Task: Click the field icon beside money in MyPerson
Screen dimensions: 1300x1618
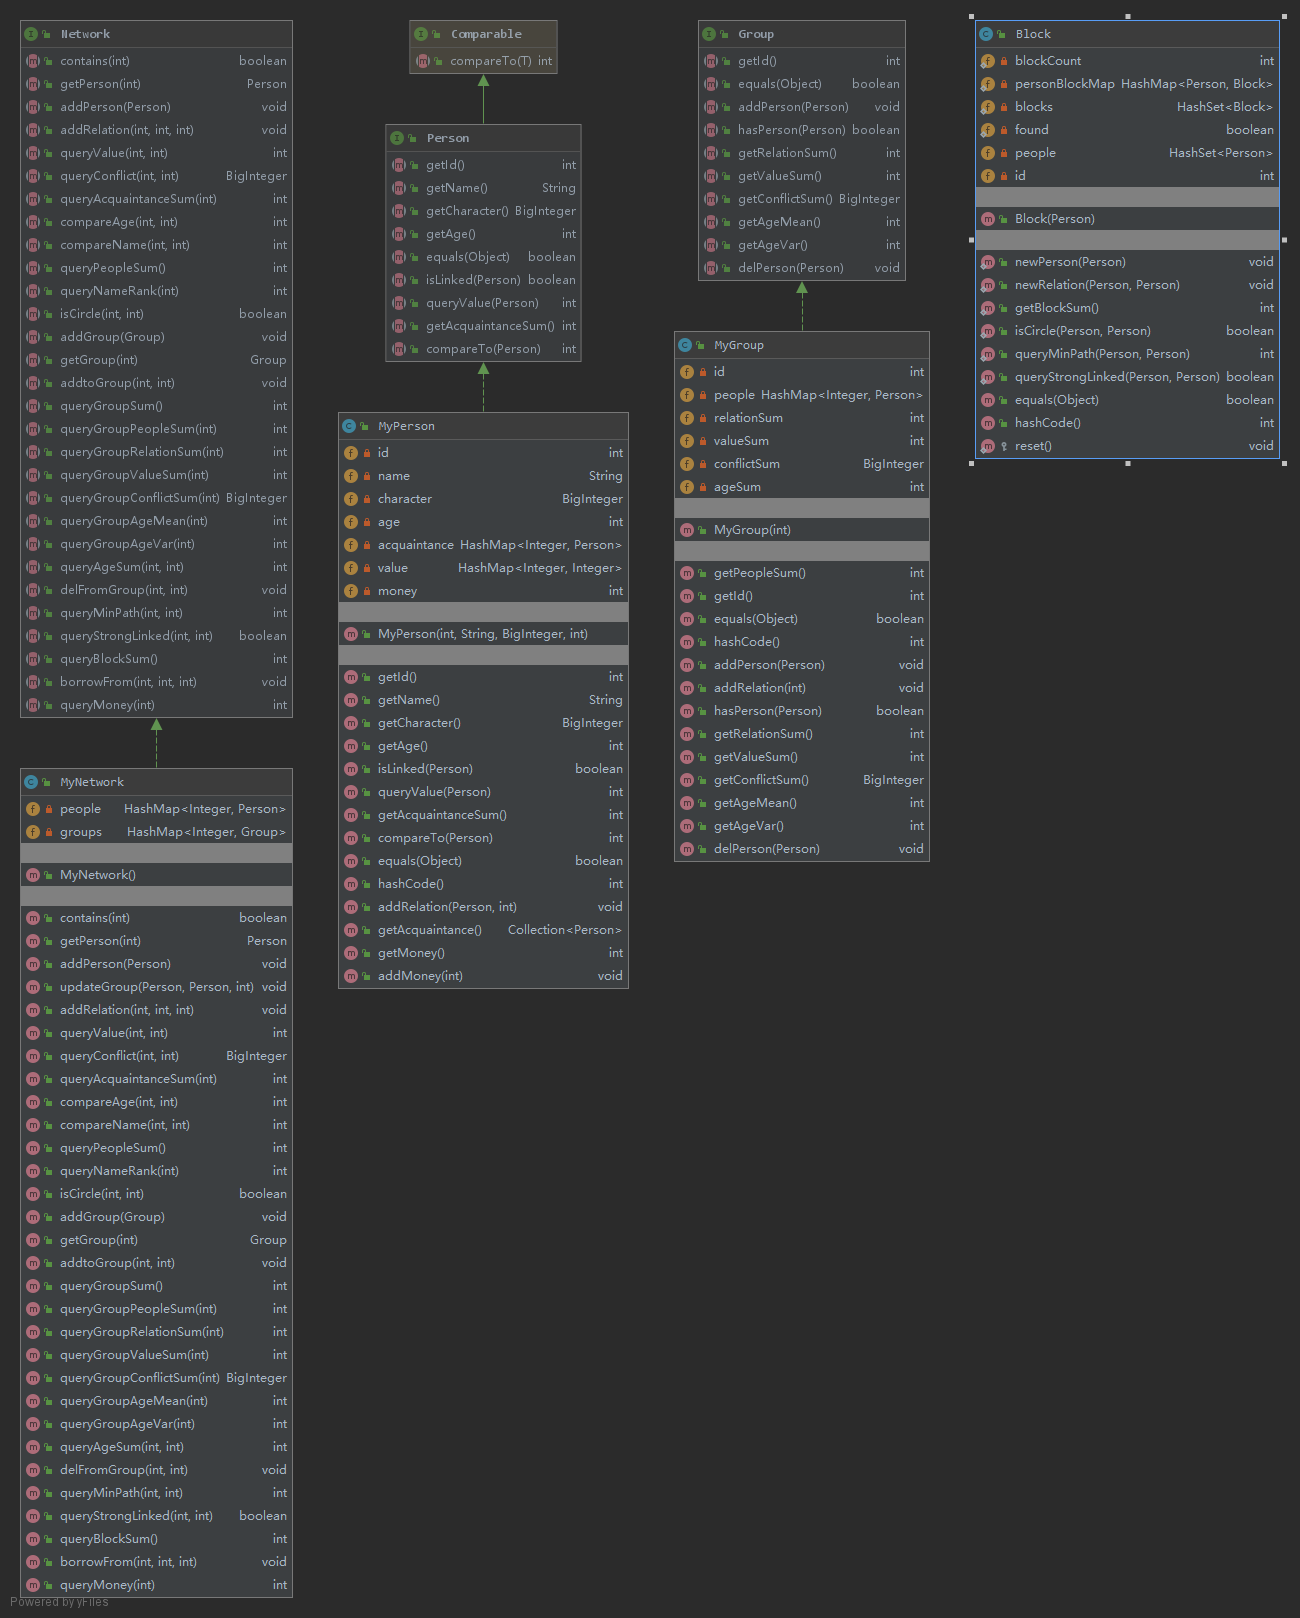Action: pyautogui.click(x=351, y=591)
